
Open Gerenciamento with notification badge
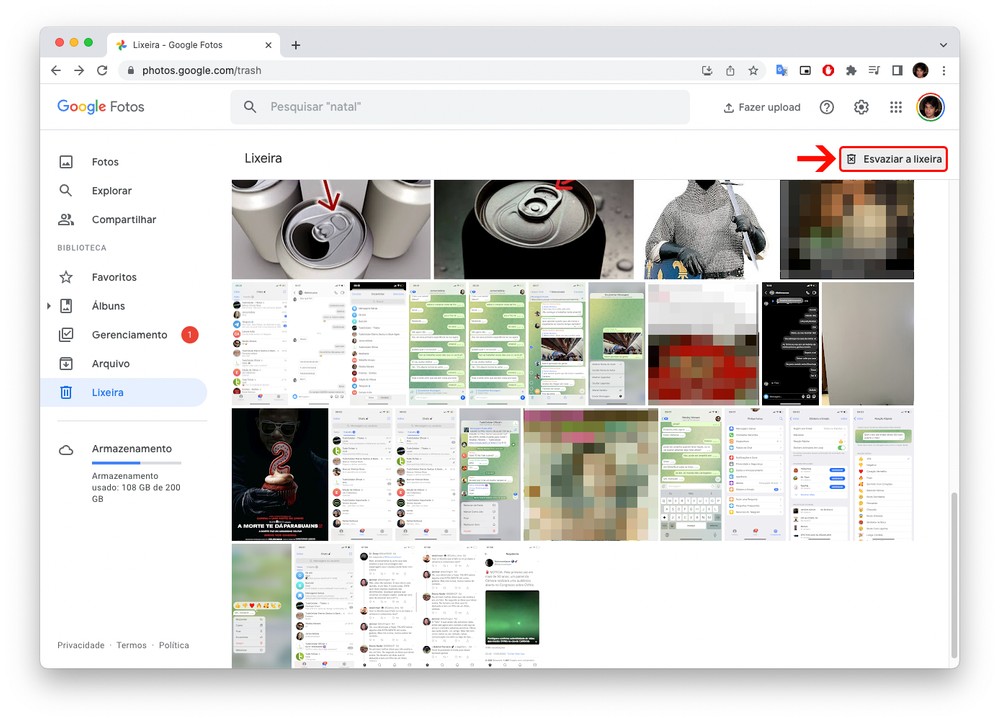click(129, 335)
